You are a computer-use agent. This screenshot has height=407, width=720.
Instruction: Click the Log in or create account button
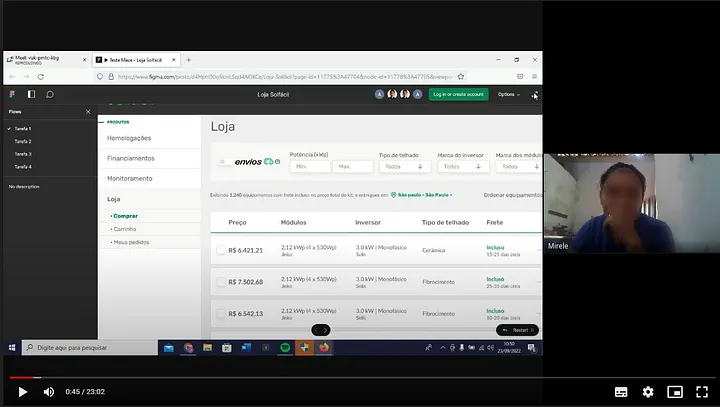(x=458, y=94)
